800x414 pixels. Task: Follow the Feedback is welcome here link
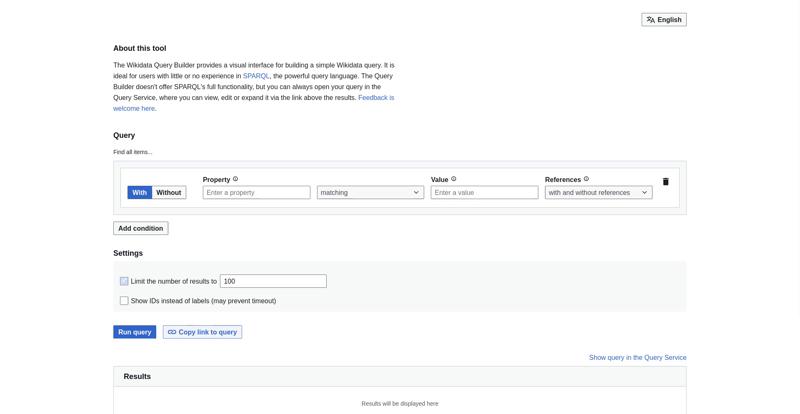[376, 98]
